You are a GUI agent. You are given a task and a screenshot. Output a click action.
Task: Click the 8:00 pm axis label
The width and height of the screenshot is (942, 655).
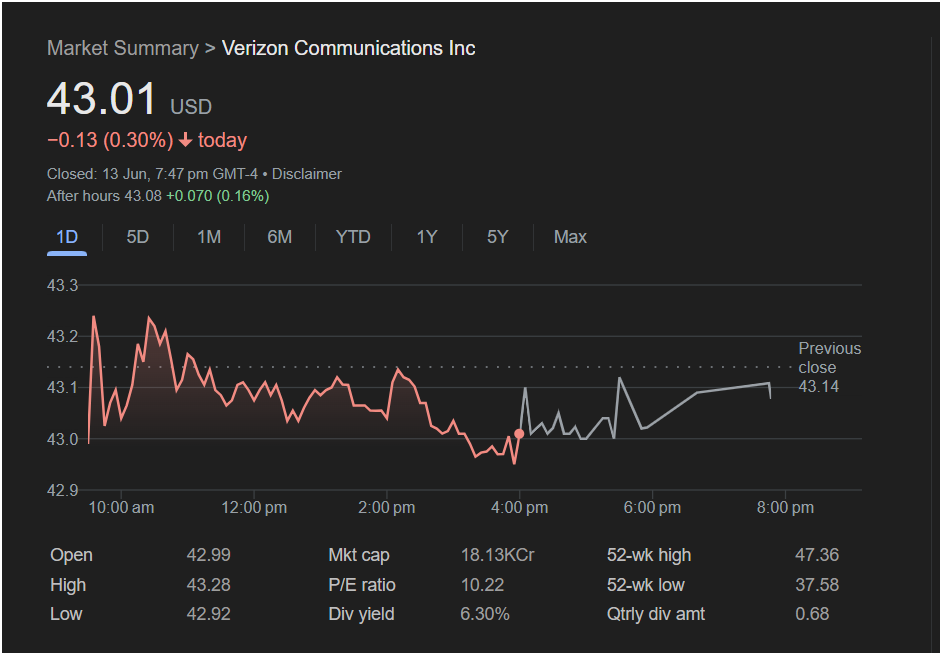785,508
